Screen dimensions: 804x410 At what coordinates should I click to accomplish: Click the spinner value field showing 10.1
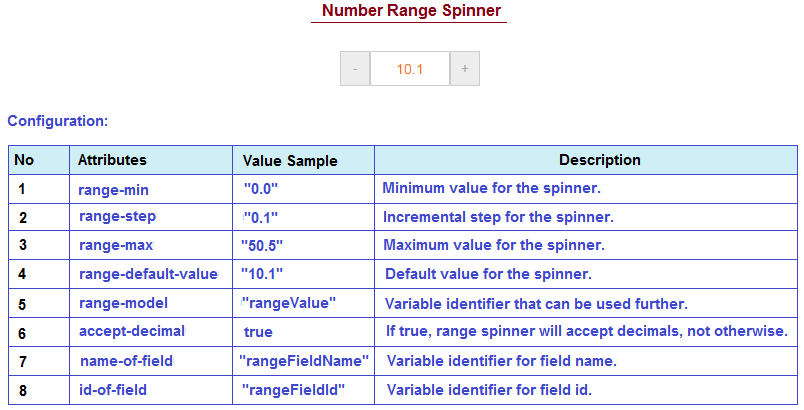410,69
